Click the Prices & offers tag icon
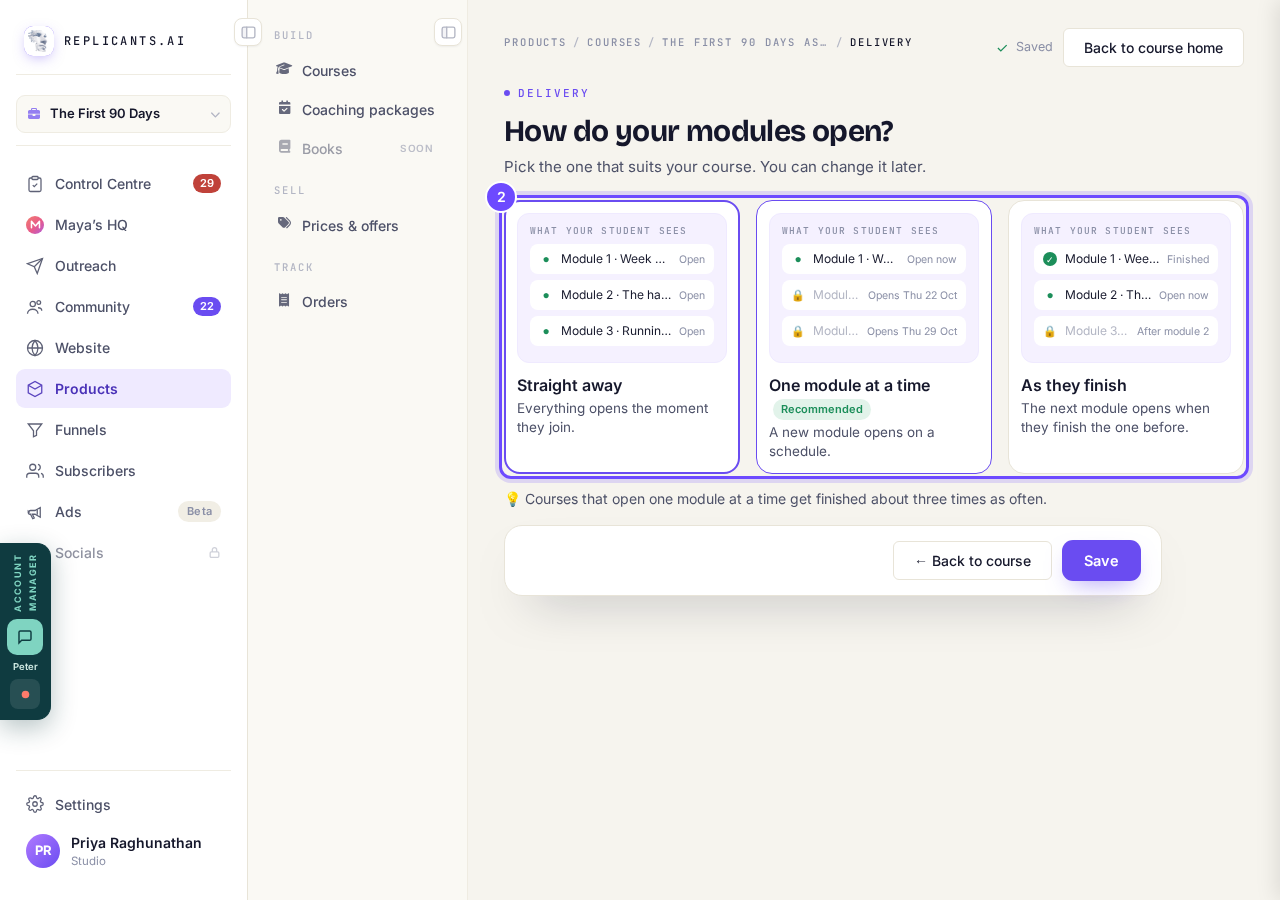The image size is (1280, 900). point(285,224)
